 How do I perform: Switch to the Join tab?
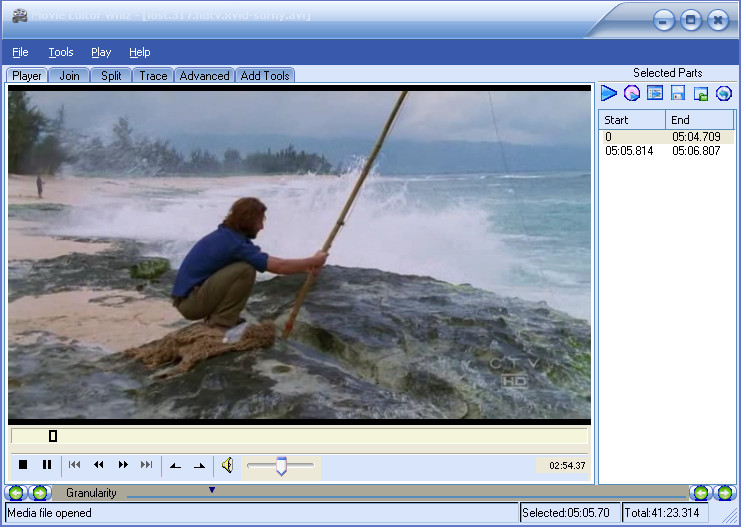click(x=69, y=76)
